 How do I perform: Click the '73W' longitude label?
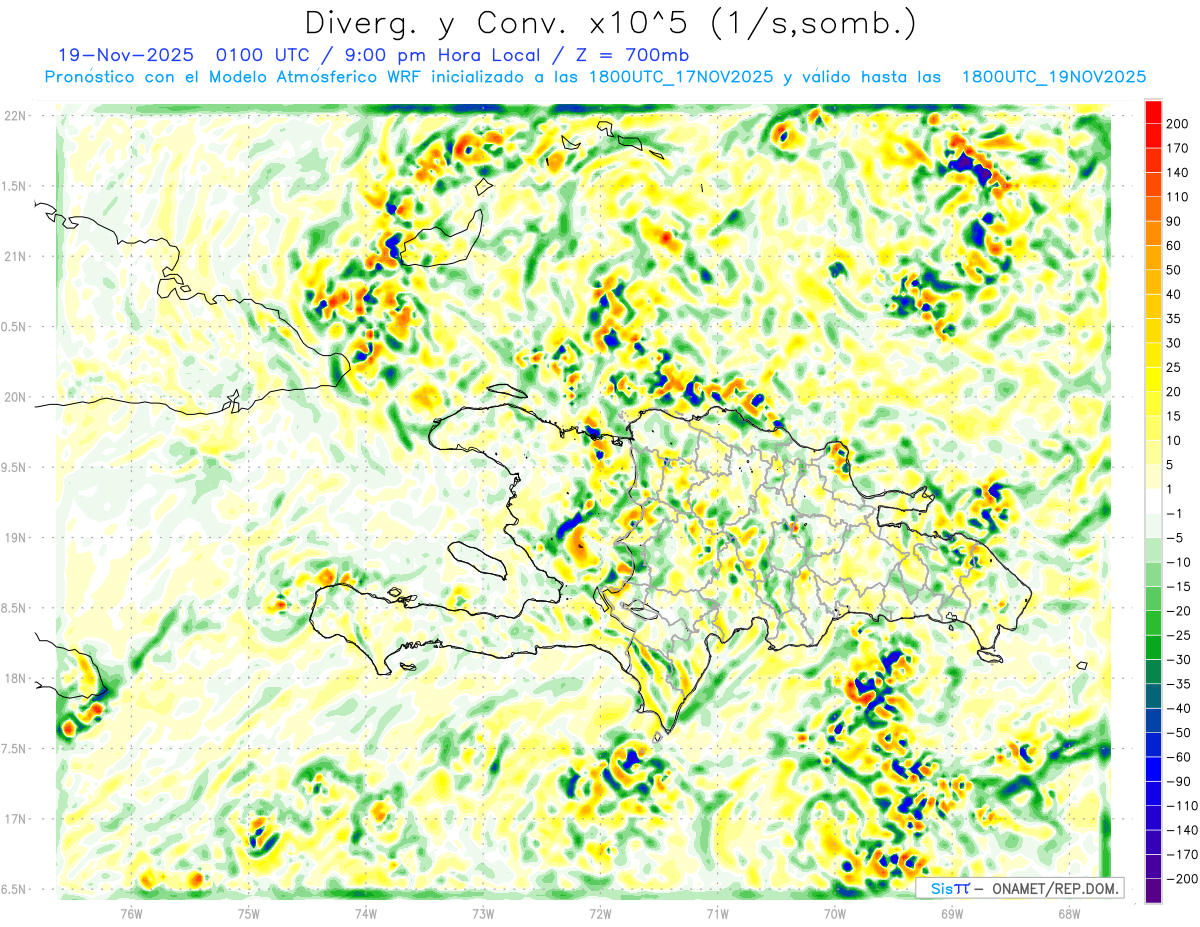[483, 913]
